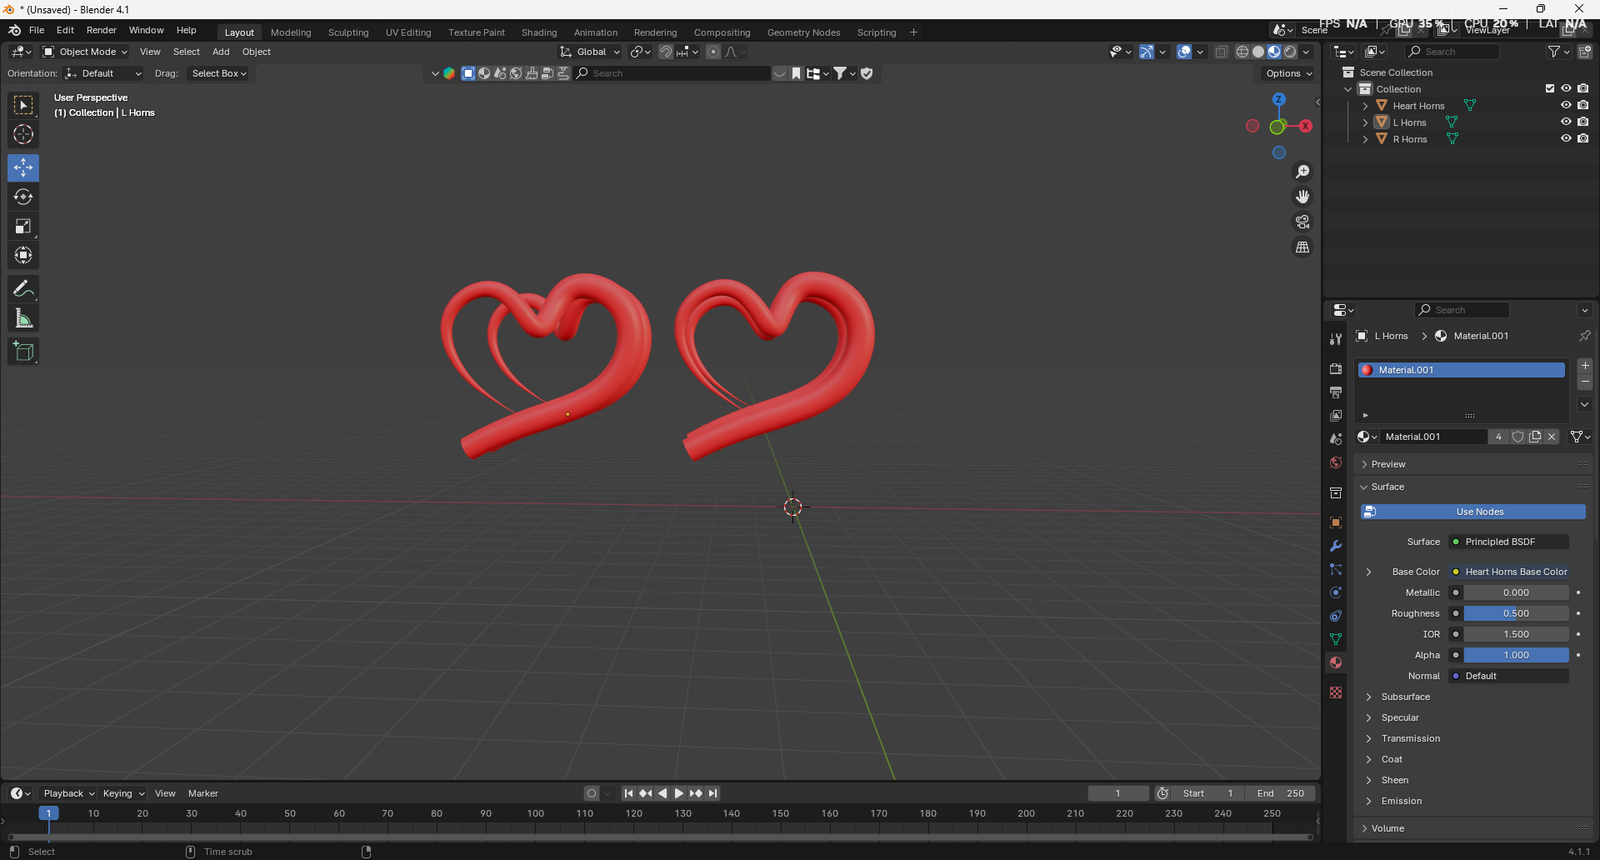Select the Rotate tool
The image size is (1600, 860).
[x=23, y=197]
